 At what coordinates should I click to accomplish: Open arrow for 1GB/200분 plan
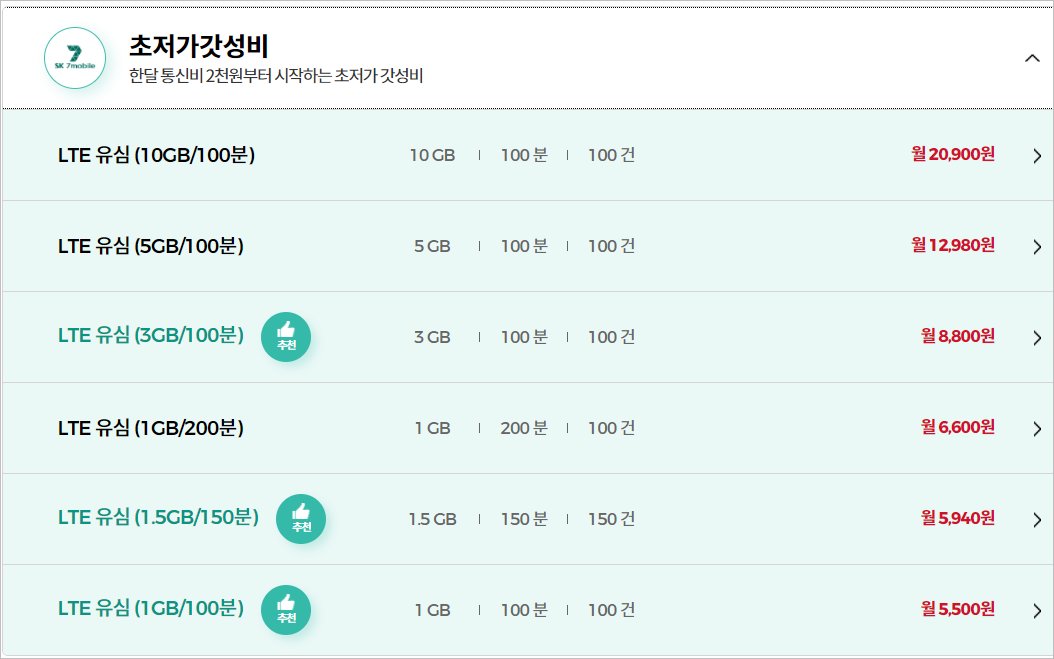pyautogui.click(x=1037, y=429)
